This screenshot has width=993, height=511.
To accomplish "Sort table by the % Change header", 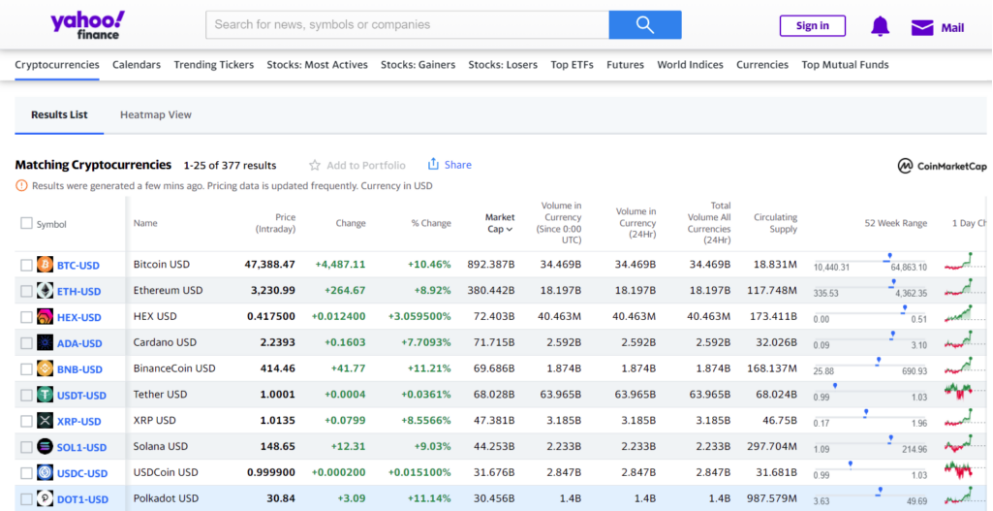I will 431,223.
